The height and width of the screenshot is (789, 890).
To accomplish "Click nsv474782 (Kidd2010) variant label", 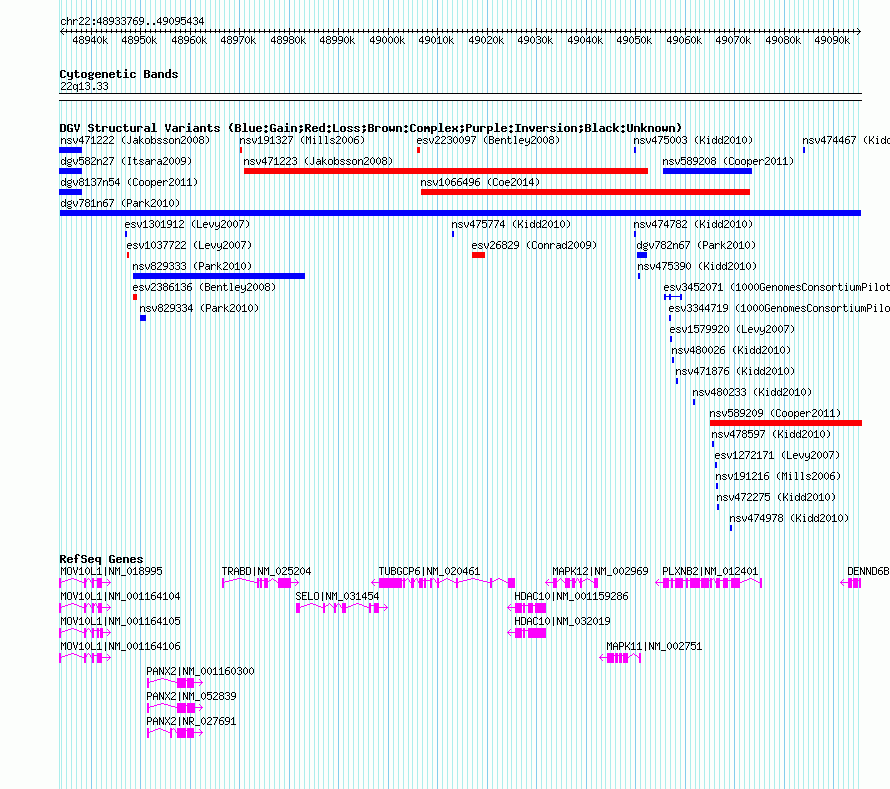I will [693, 224].
